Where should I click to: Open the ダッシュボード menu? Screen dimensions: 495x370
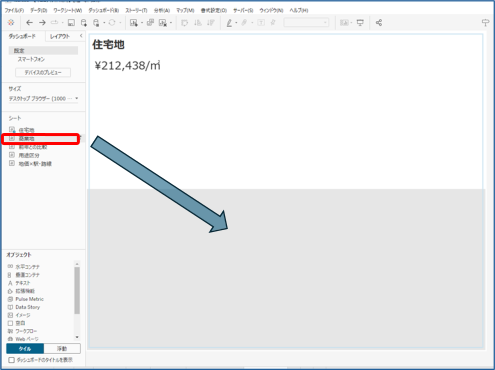click(x=103, y=10)
